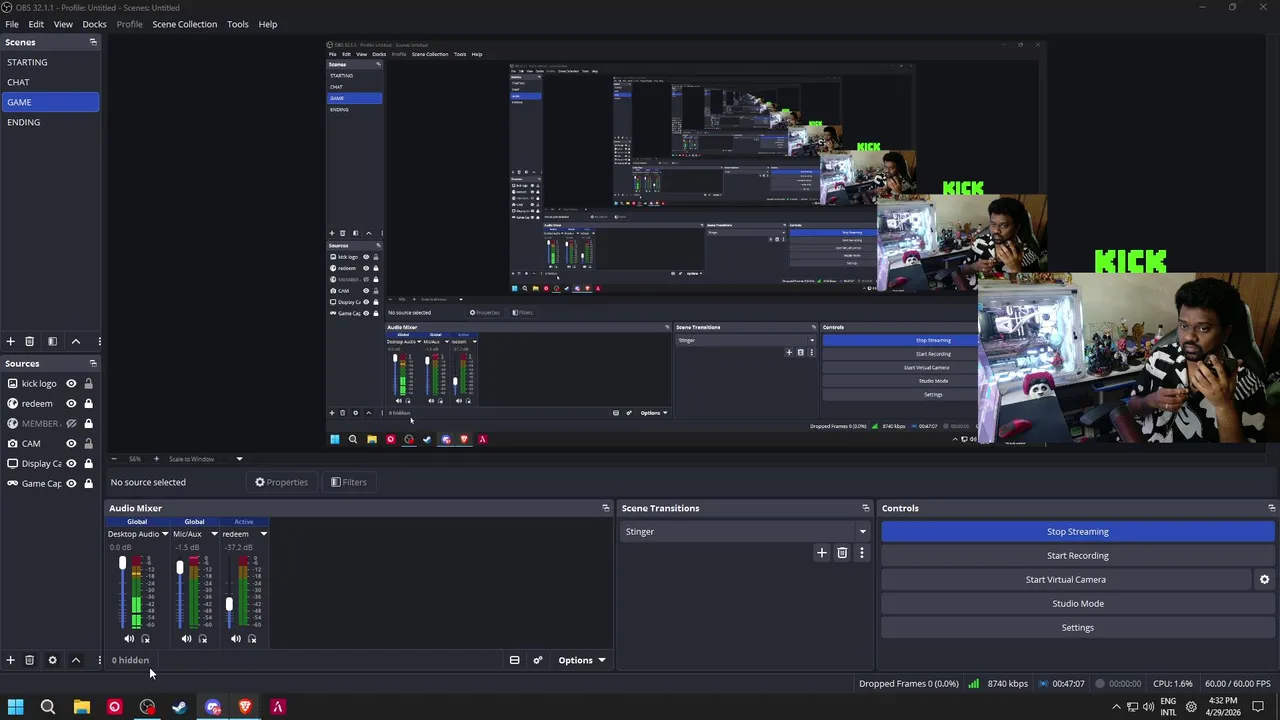
Task: Add a new source with the plus icon
Action: [x=10, y=660]
